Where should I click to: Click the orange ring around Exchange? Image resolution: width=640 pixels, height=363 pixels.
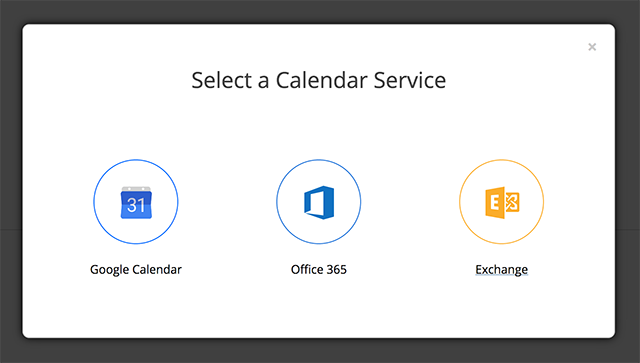[x=460, y=202]
